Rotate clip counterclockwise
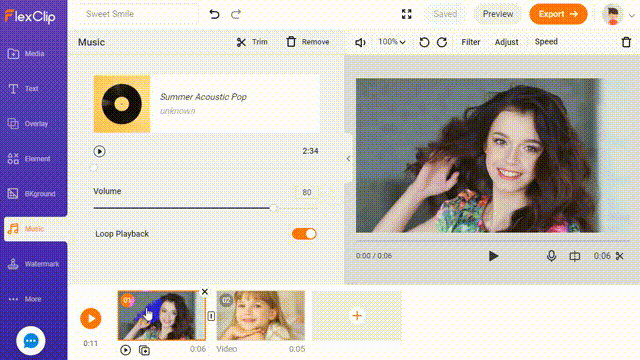The image size is (640, 360). (424, 42)
